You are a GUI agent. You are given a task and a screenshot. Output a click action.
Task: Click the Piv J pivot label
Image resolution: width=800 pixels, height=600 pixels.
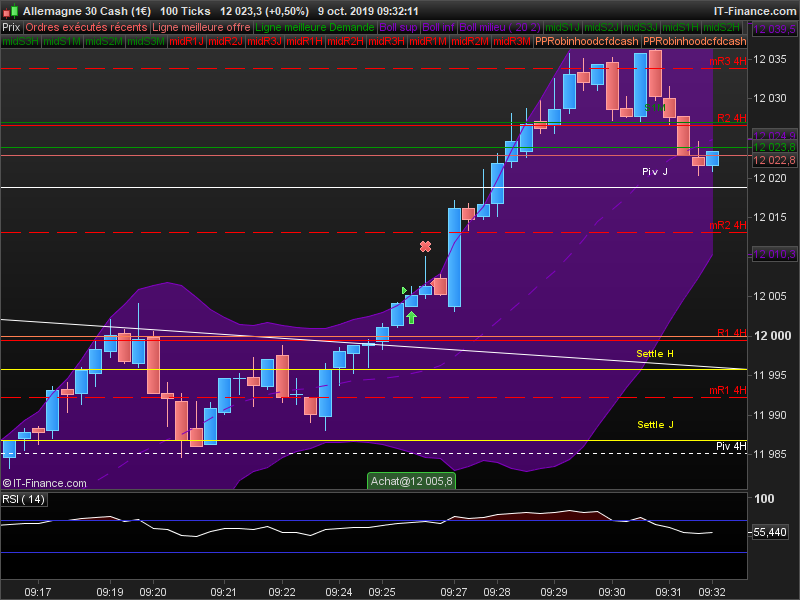(x=655, y=171)
